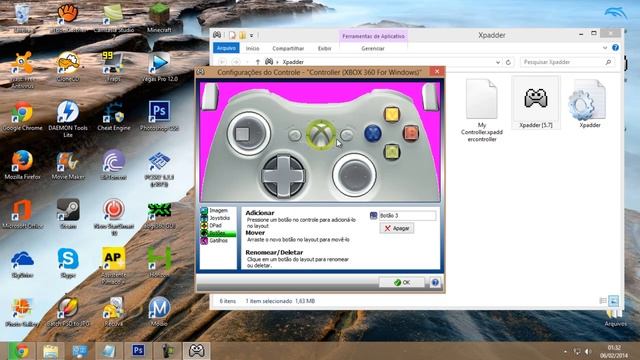The image size is (640, 360).
Task: Open DAEMON Tools Lite desktop shortcut
Action: click(68, 120)
